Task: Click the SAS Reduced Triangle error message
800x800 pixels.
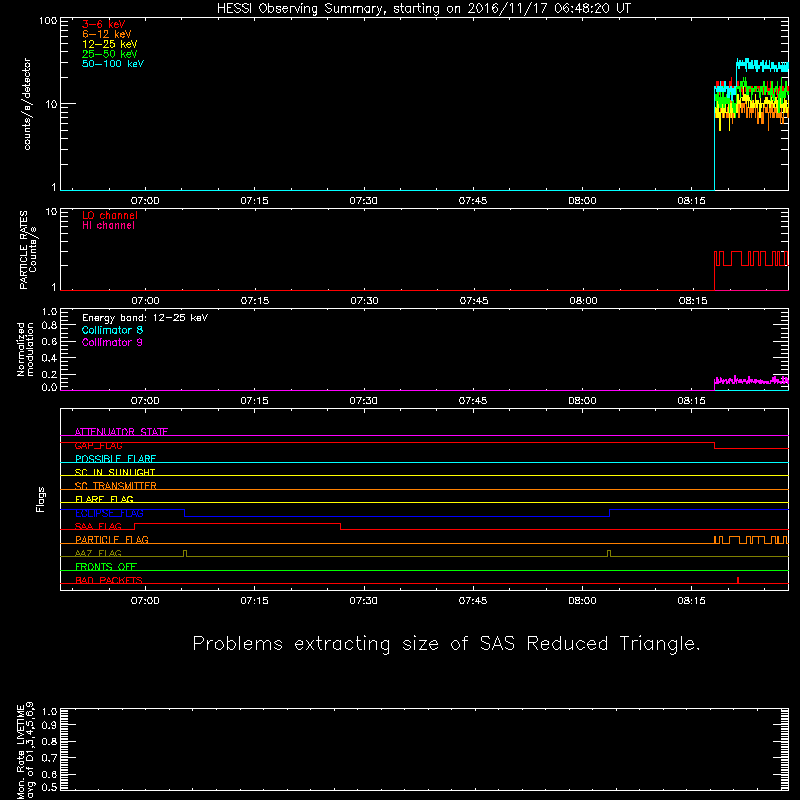Action: 446,644
